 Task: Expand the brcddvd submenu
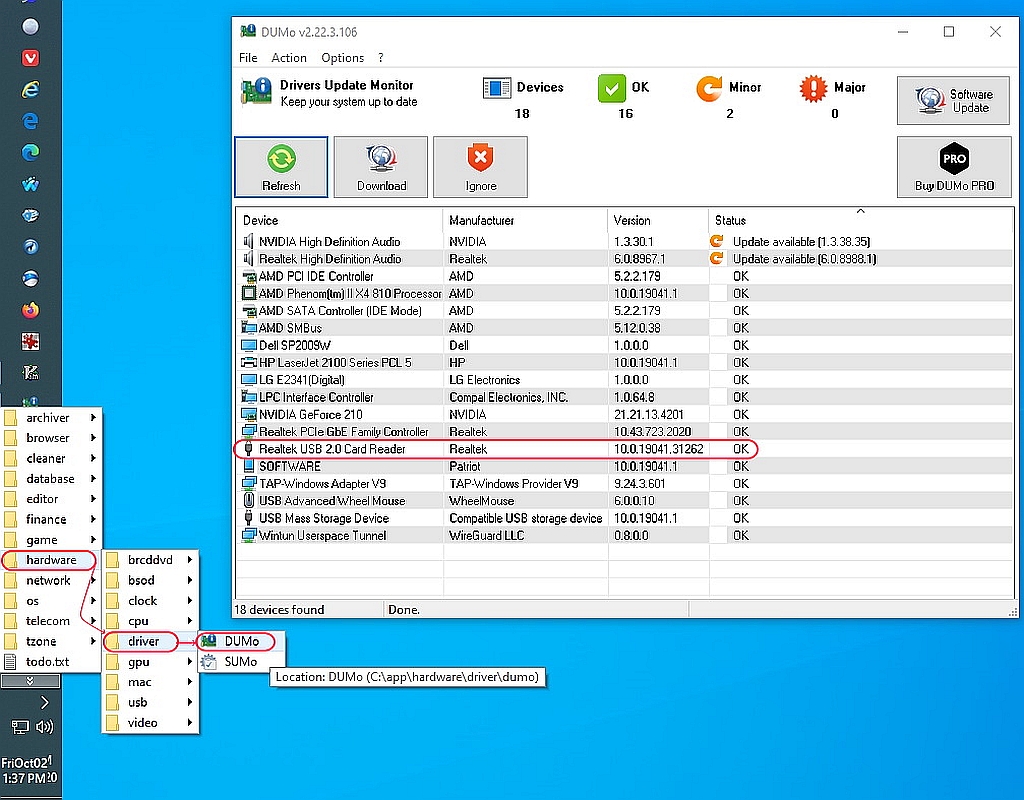[x=150, y=560]
